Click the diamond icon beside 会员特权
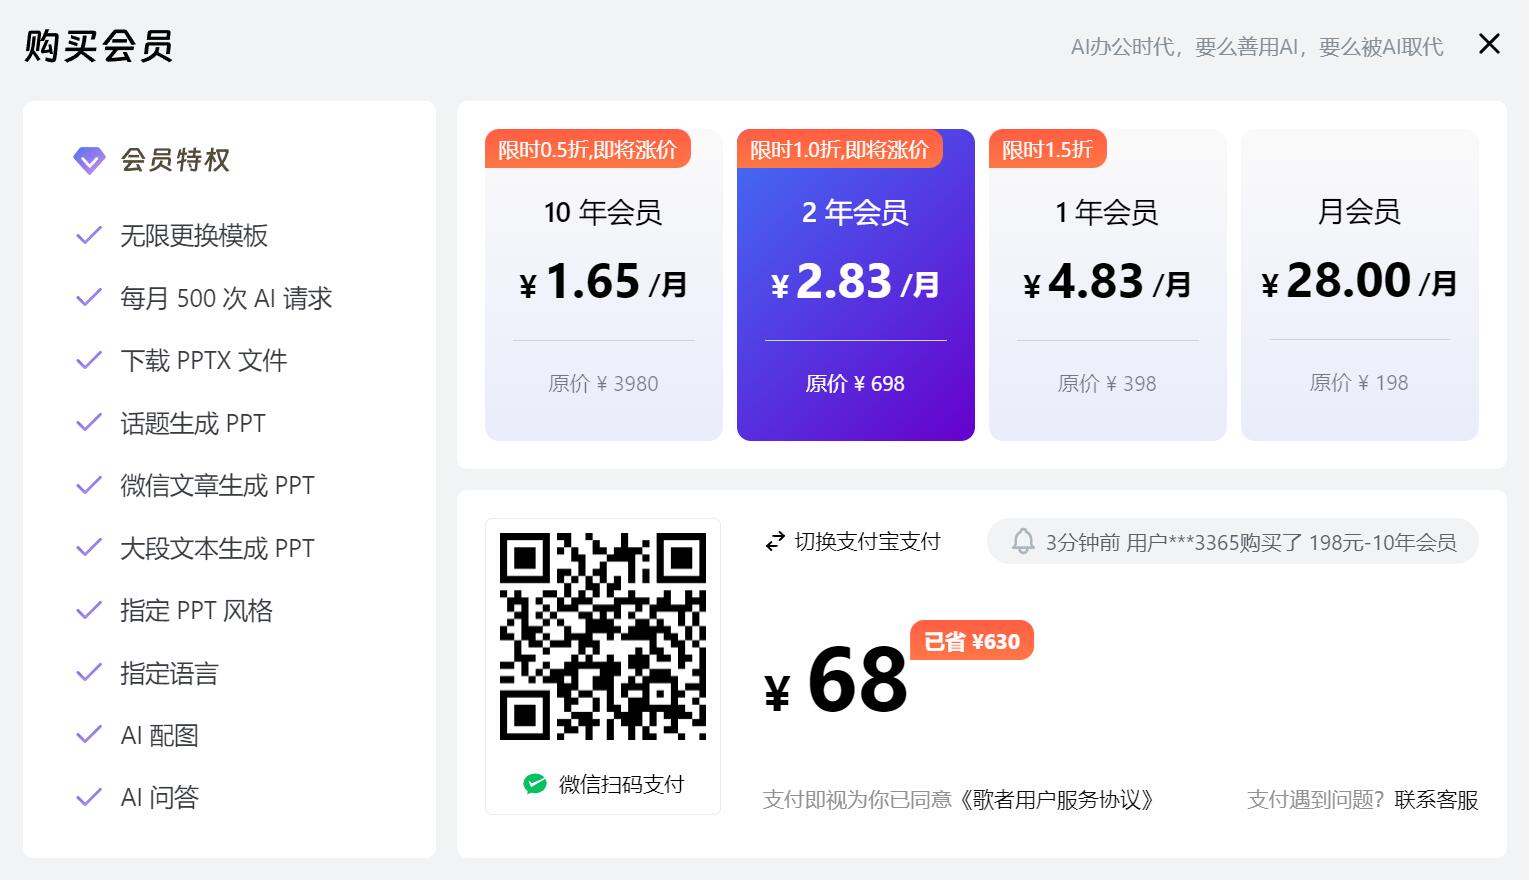The width and height of the screenshot is (1529, 880). [x=89, y=160]
